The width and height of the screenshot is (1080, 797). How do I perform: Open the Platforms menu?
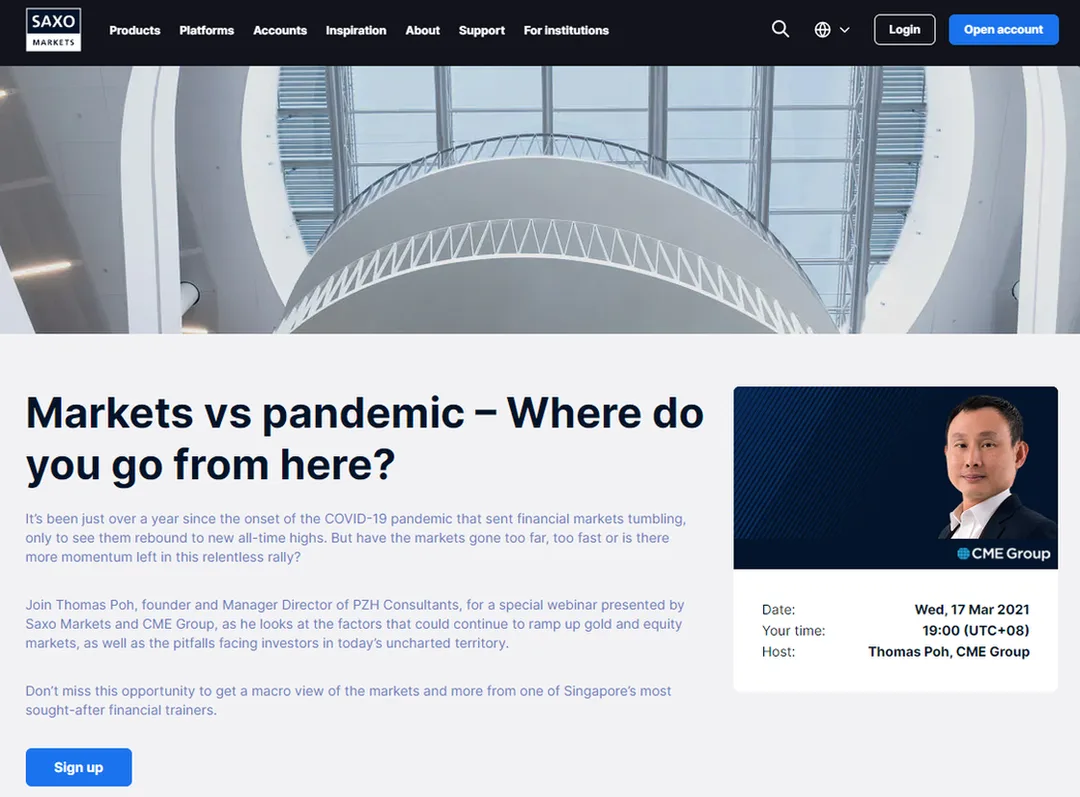point(207,30)
